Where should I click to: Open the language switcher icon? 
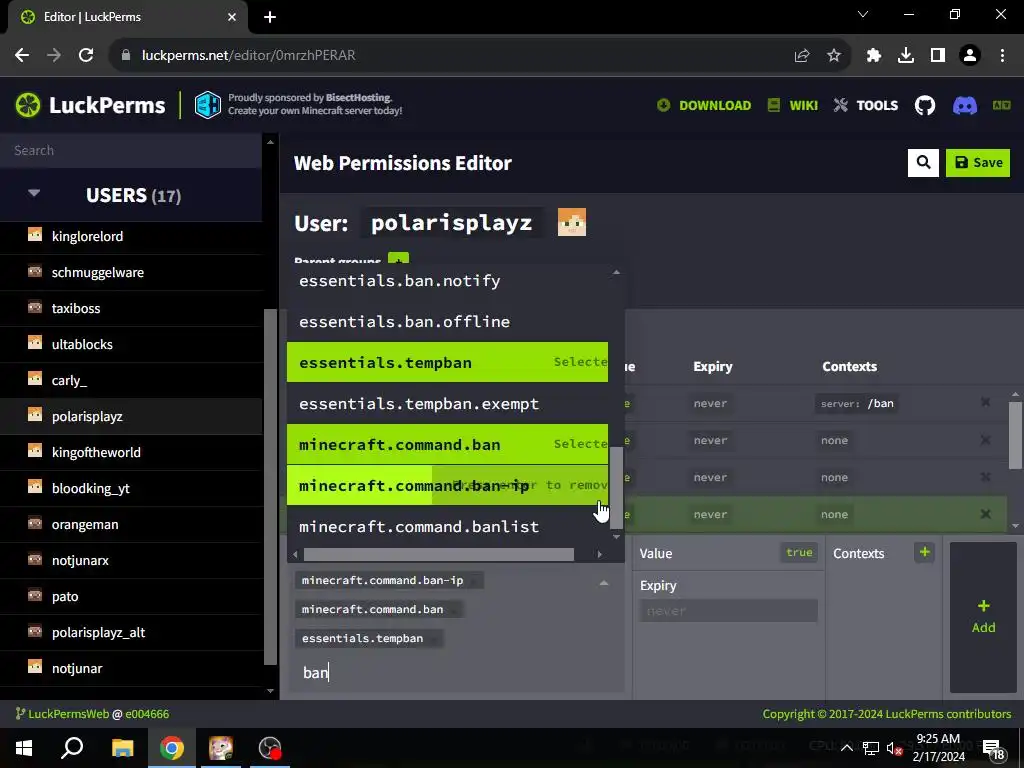coord(1001,105)
